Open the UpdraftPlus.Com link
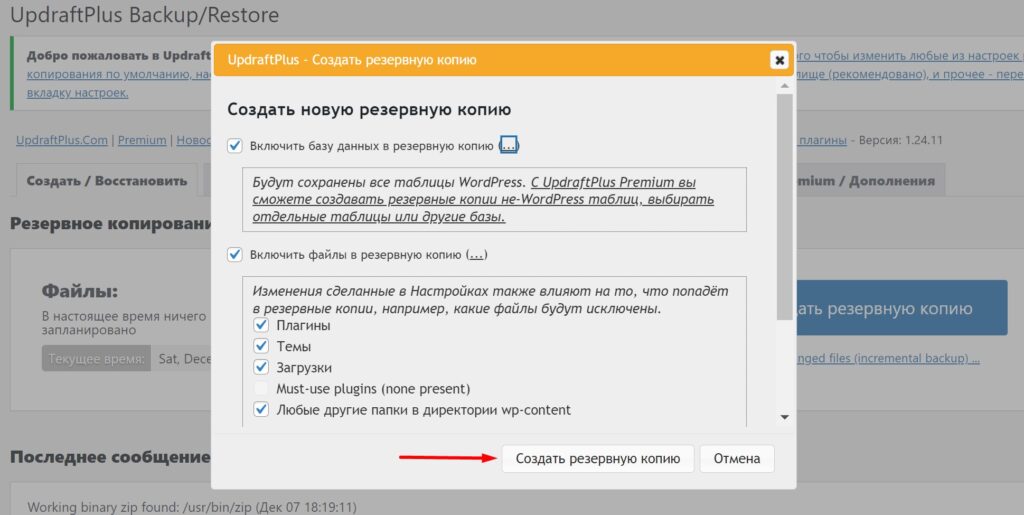This screenshot has width=1024, height=515. tap(62, 140)
